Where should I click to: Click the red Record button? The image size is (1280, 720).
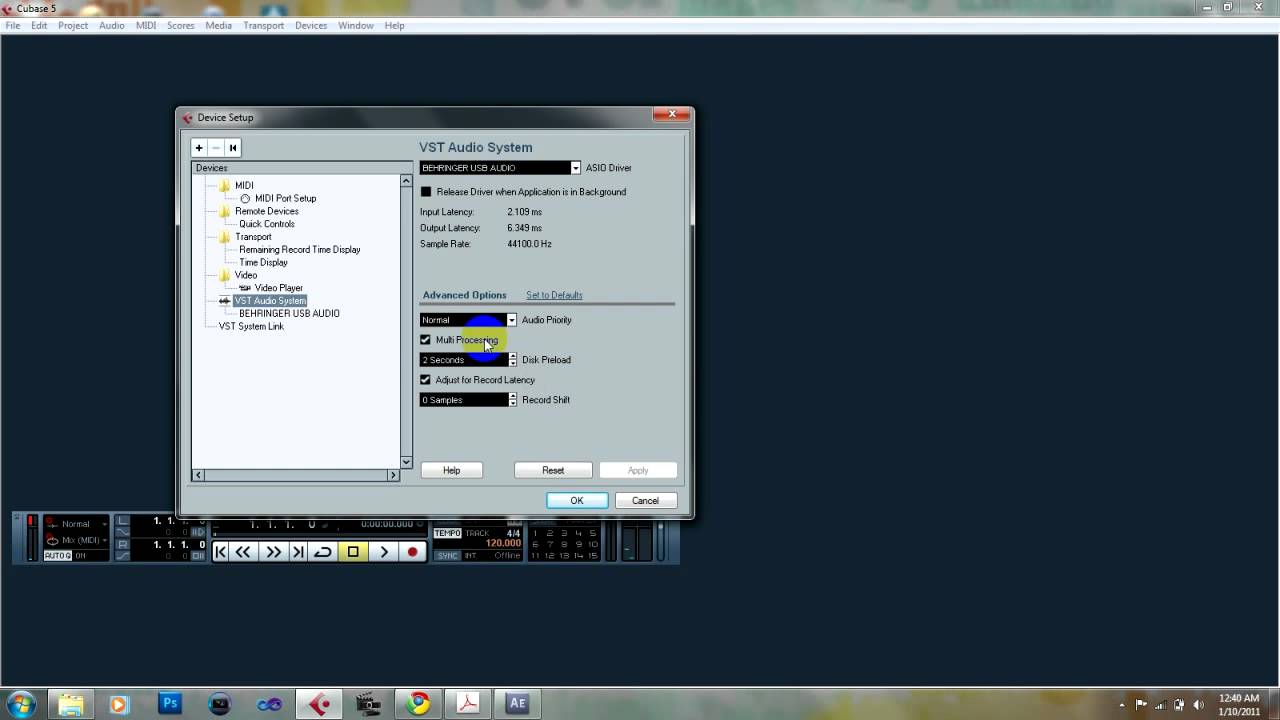[x=412, y=552]
